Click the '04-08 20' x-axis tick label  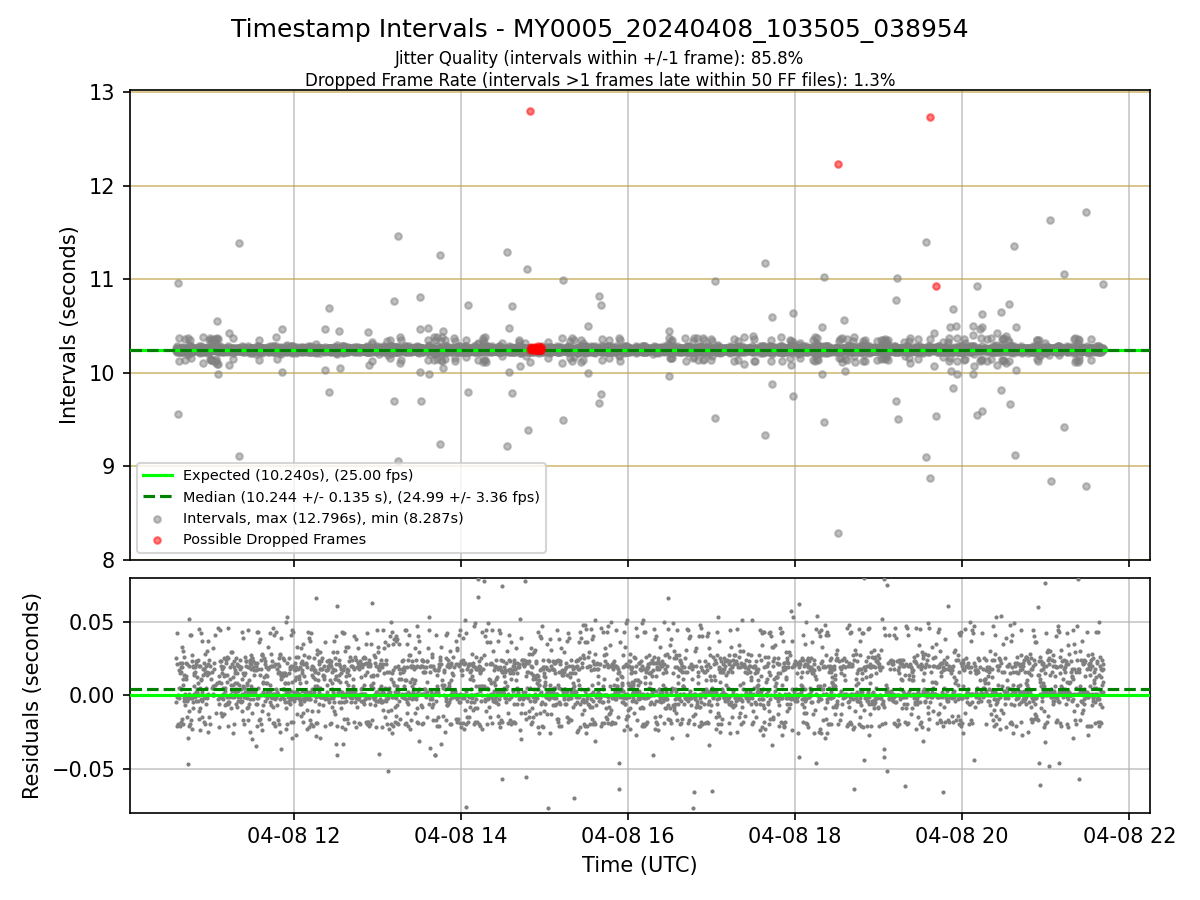click(961, 837)
